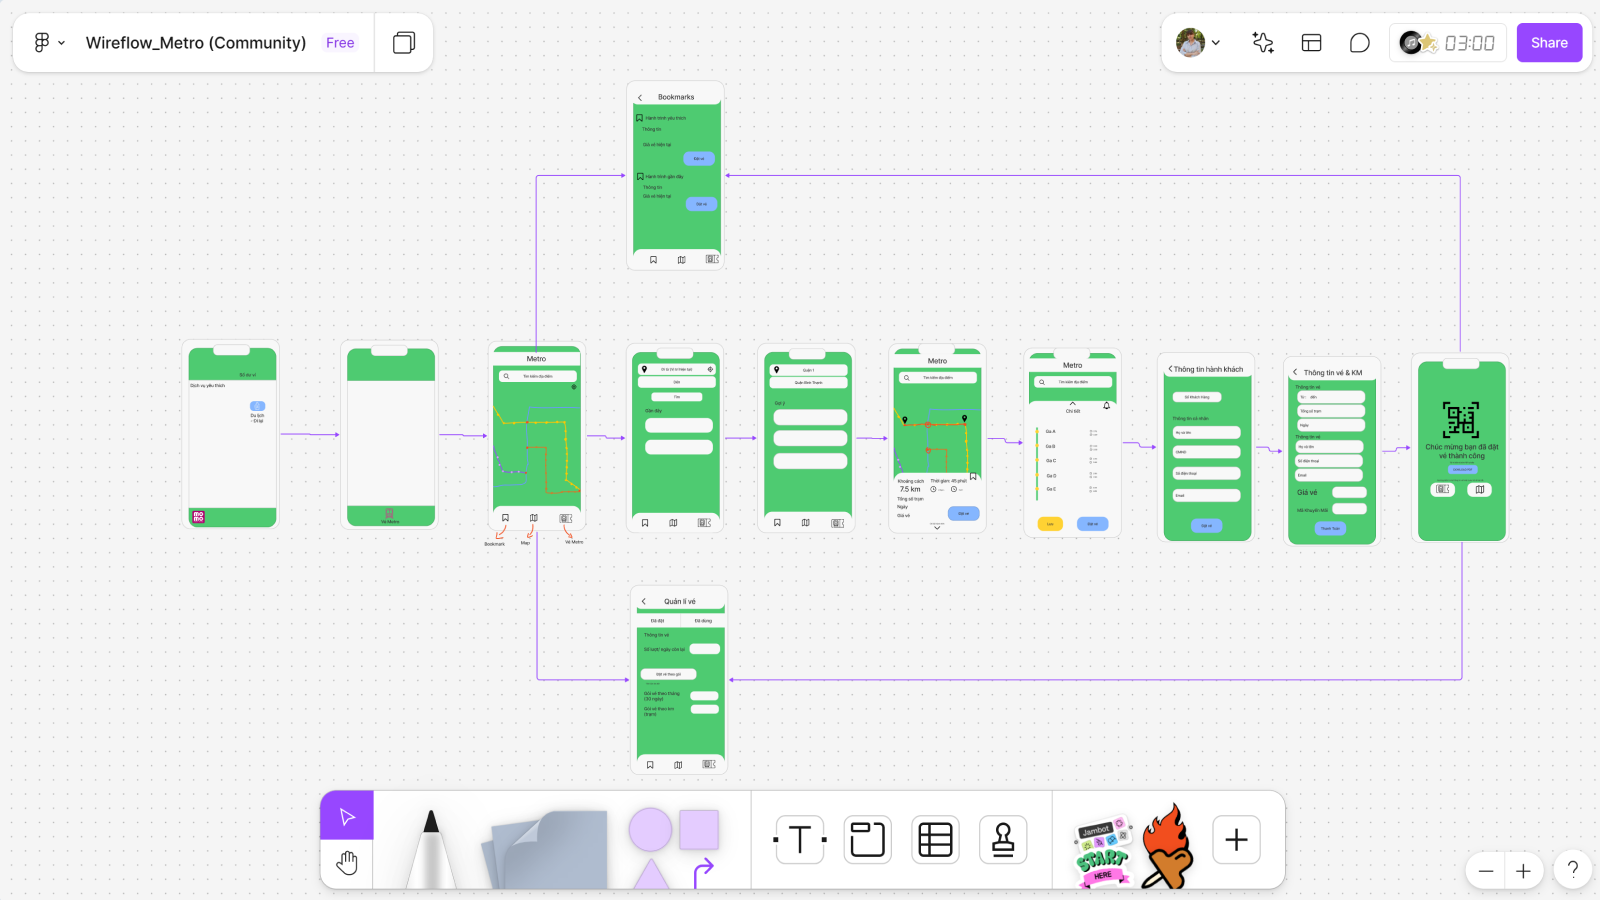Open the comments speech bubble

tap(1359, 43)
